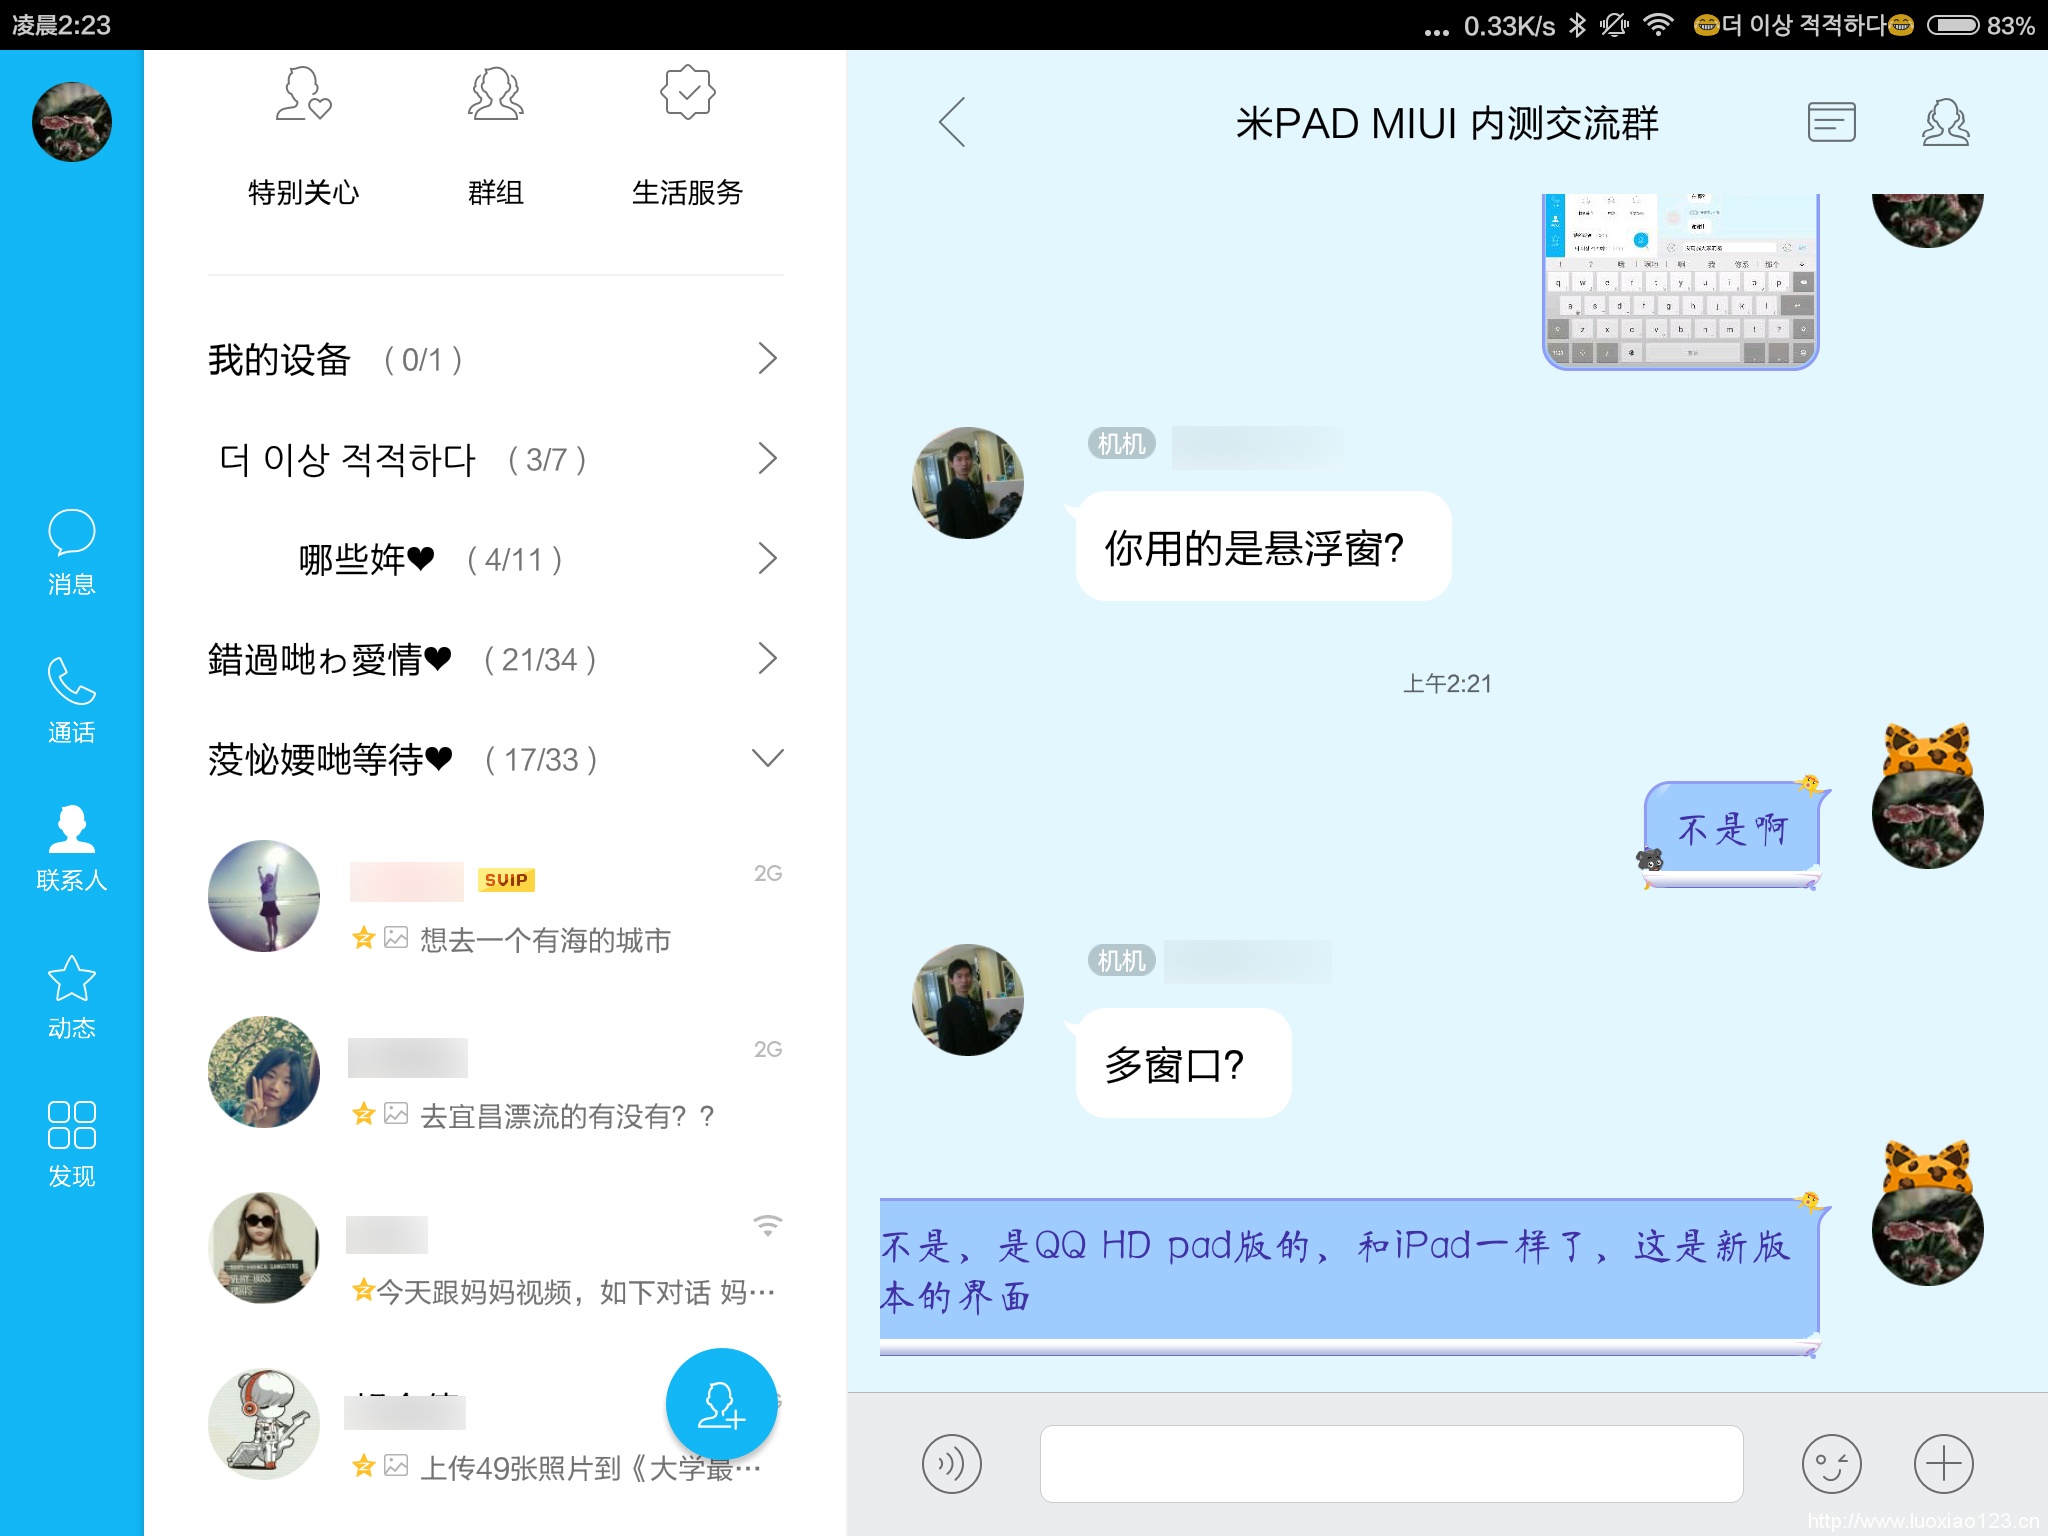Open your profile avatar in the sidebar
The height and width of the screenshot is (1536, 2048).
pyautogui.click(x=72, y=122)
